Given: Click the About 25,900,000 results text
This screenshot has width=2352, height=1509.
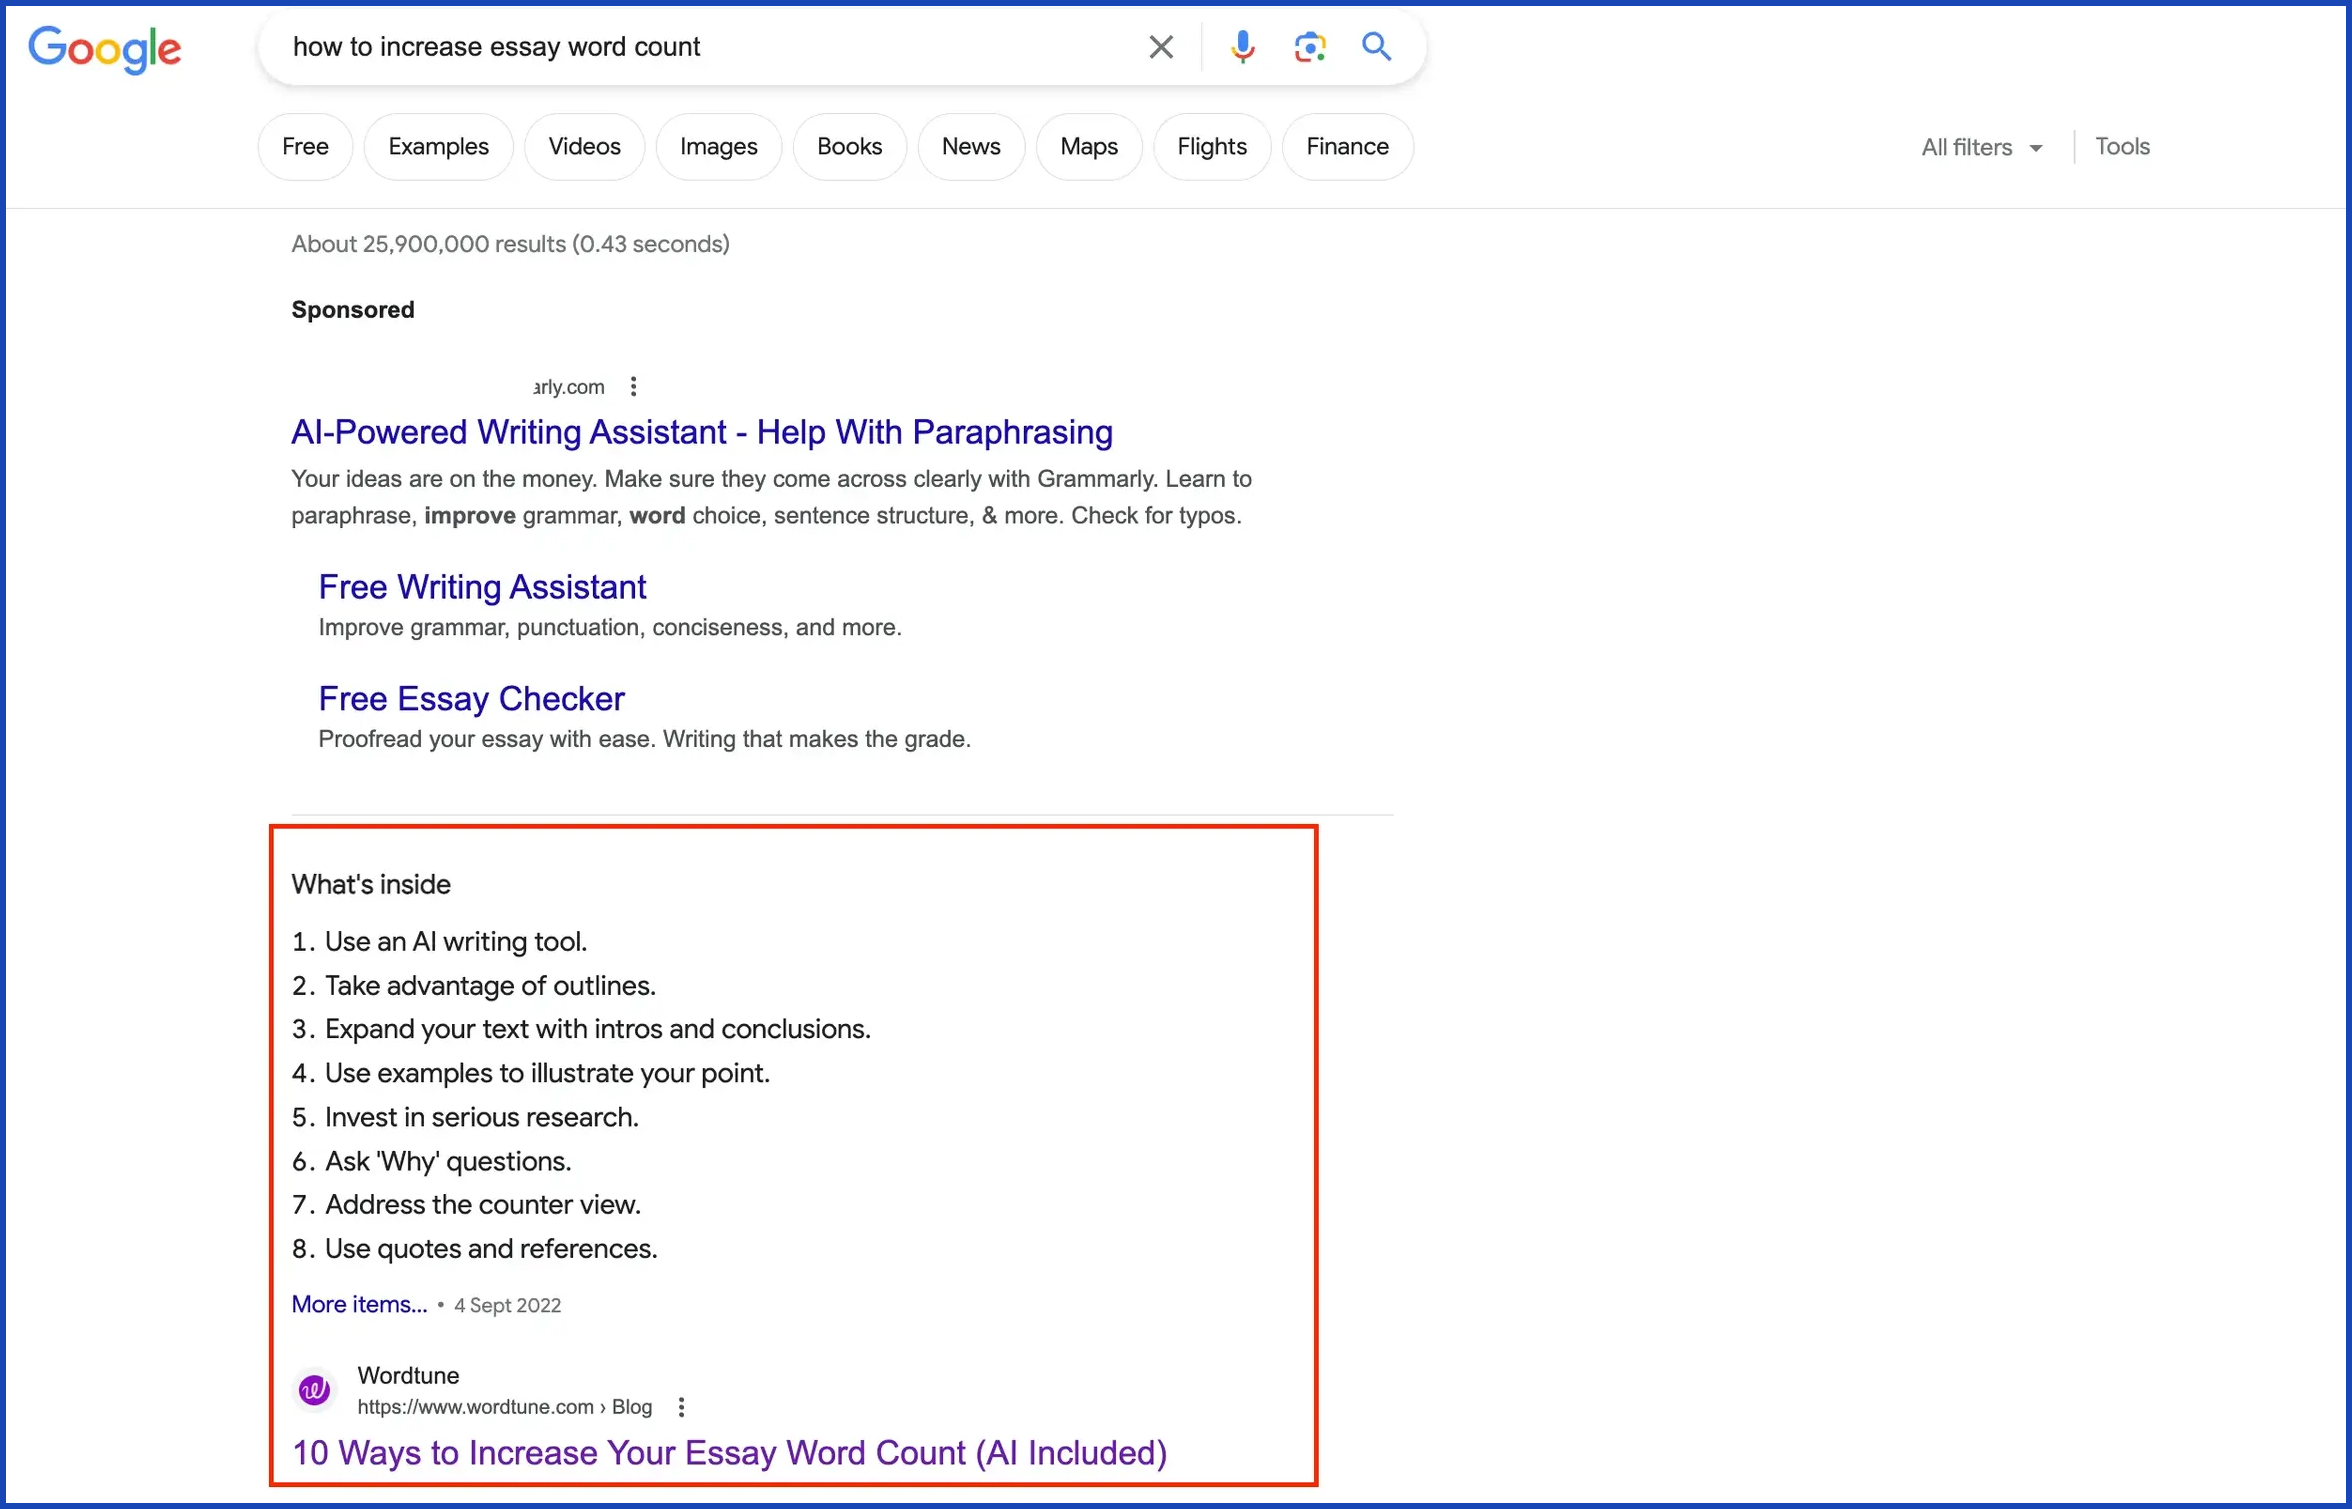Looking at the screenshot, I should tap(510, 244).
